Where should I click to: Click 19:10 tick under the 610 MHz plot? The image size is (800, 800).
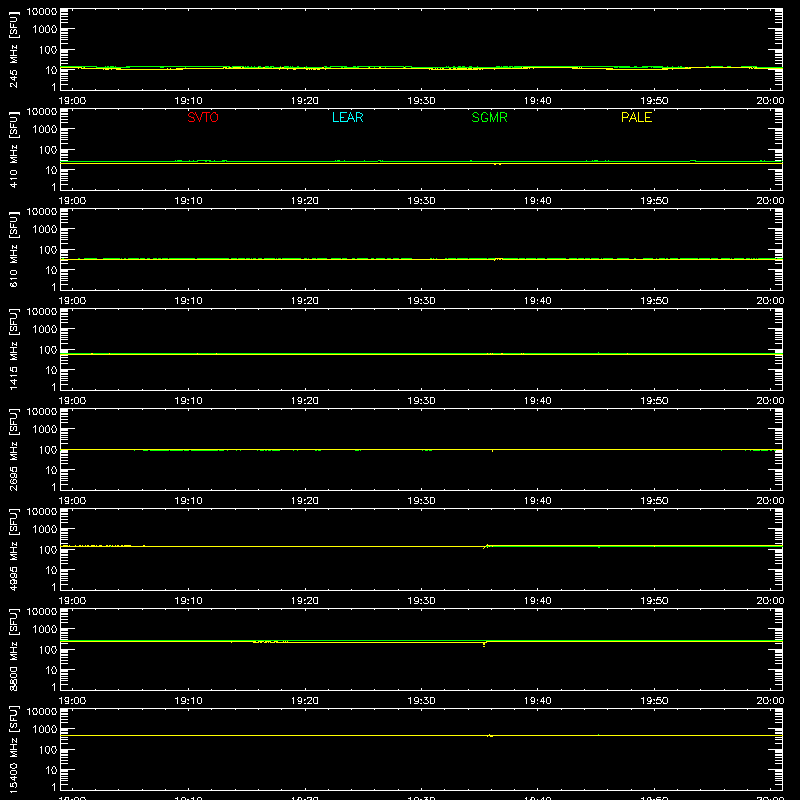[x=188, y=301]
